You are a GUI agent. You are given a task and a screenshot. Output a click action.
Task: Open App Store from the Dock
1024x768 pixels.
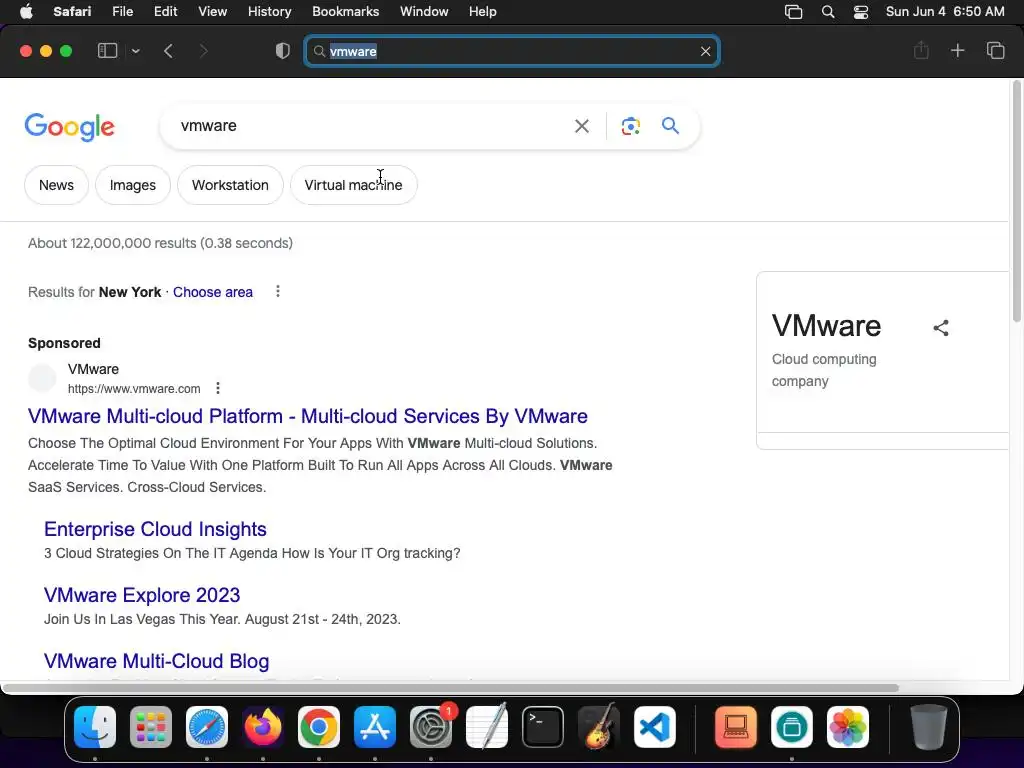tap(375, 727)
